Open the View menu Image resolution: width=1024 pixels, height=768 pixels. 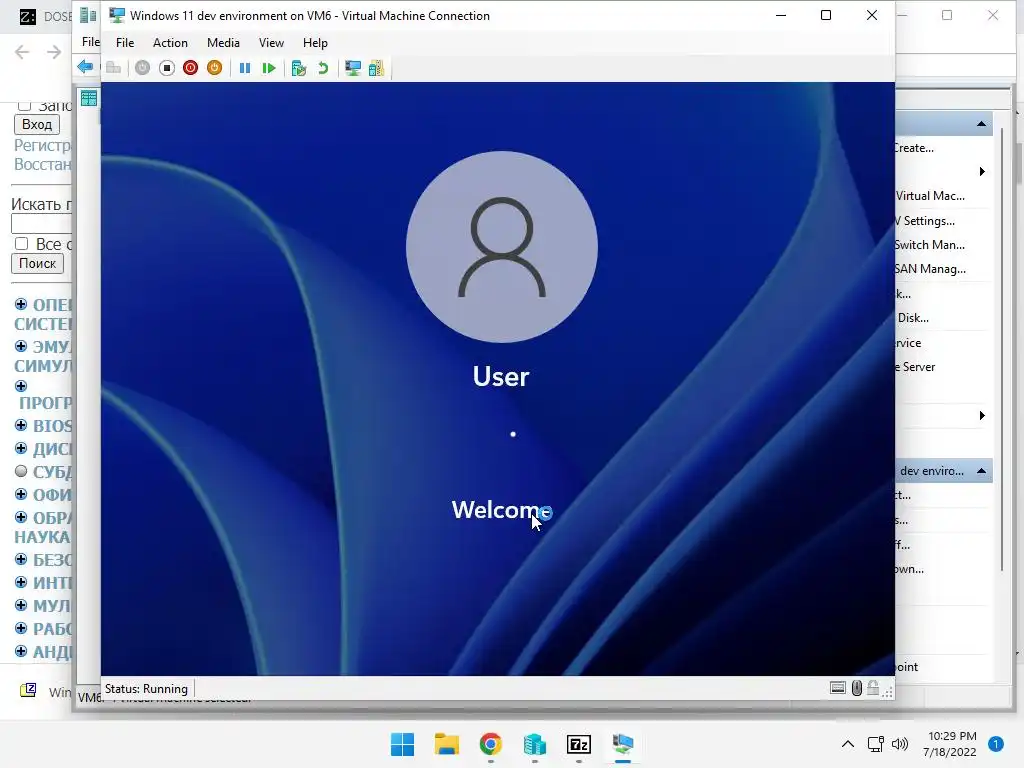coord(271,42)
